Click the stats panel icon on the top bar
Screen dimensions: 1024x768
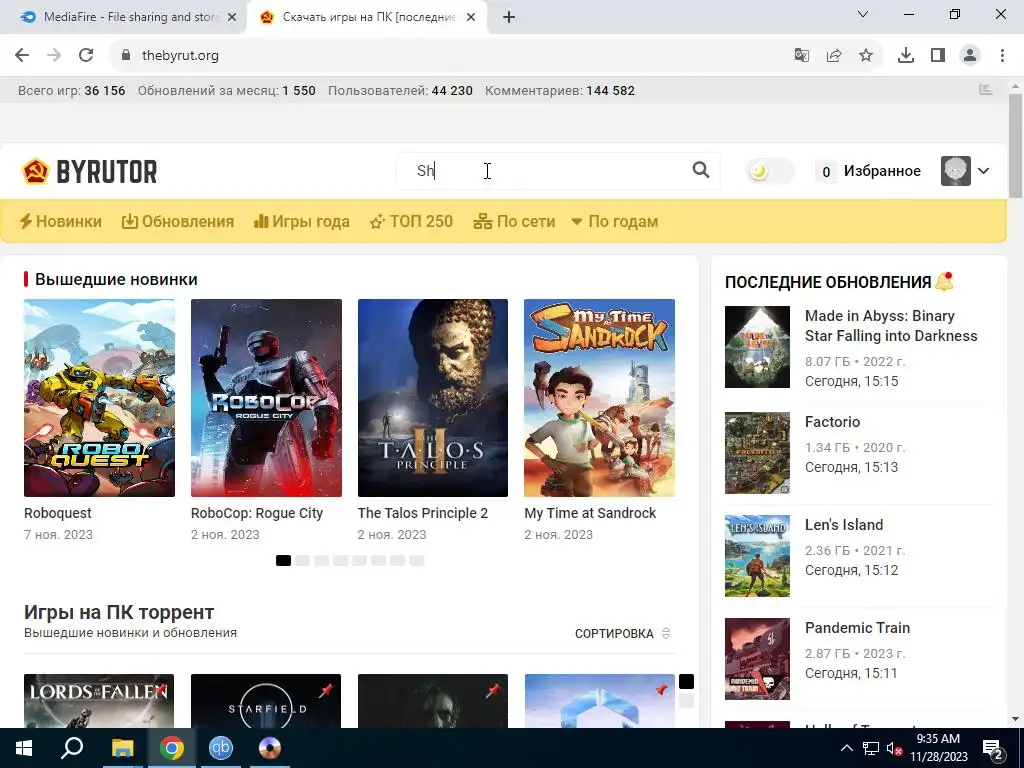coord(985,90)
